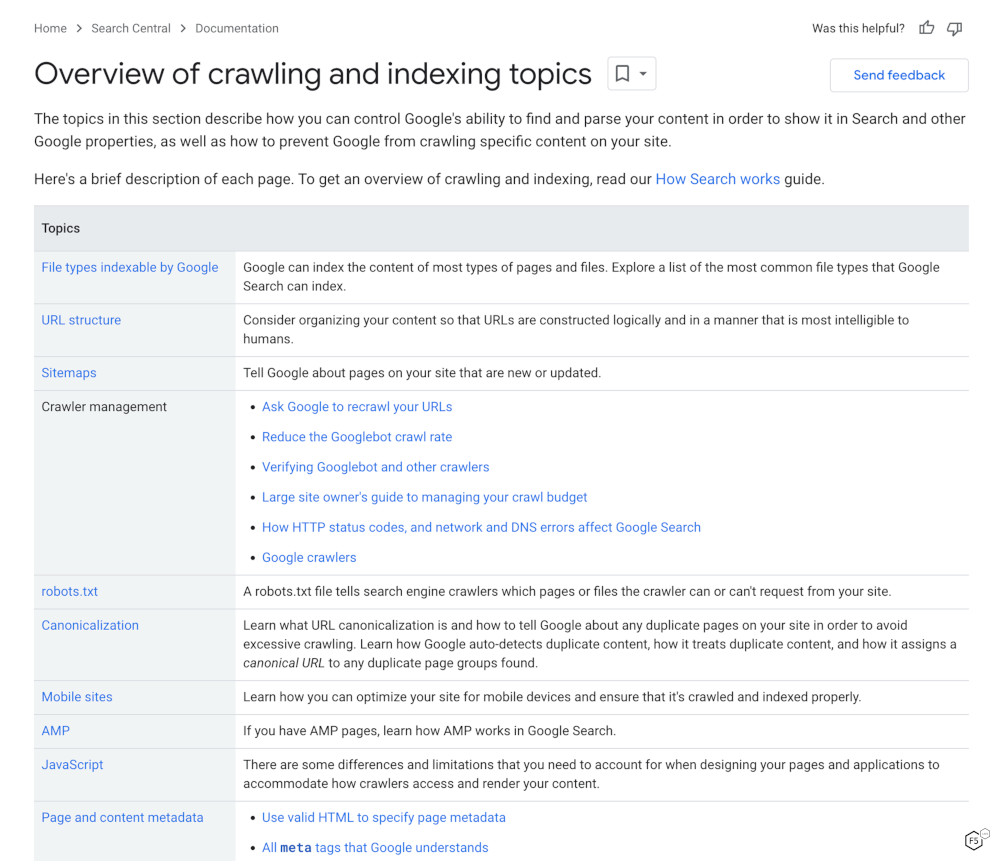Open Search Central breadcrumb item

pyautogui.click(x=131, y=28)
